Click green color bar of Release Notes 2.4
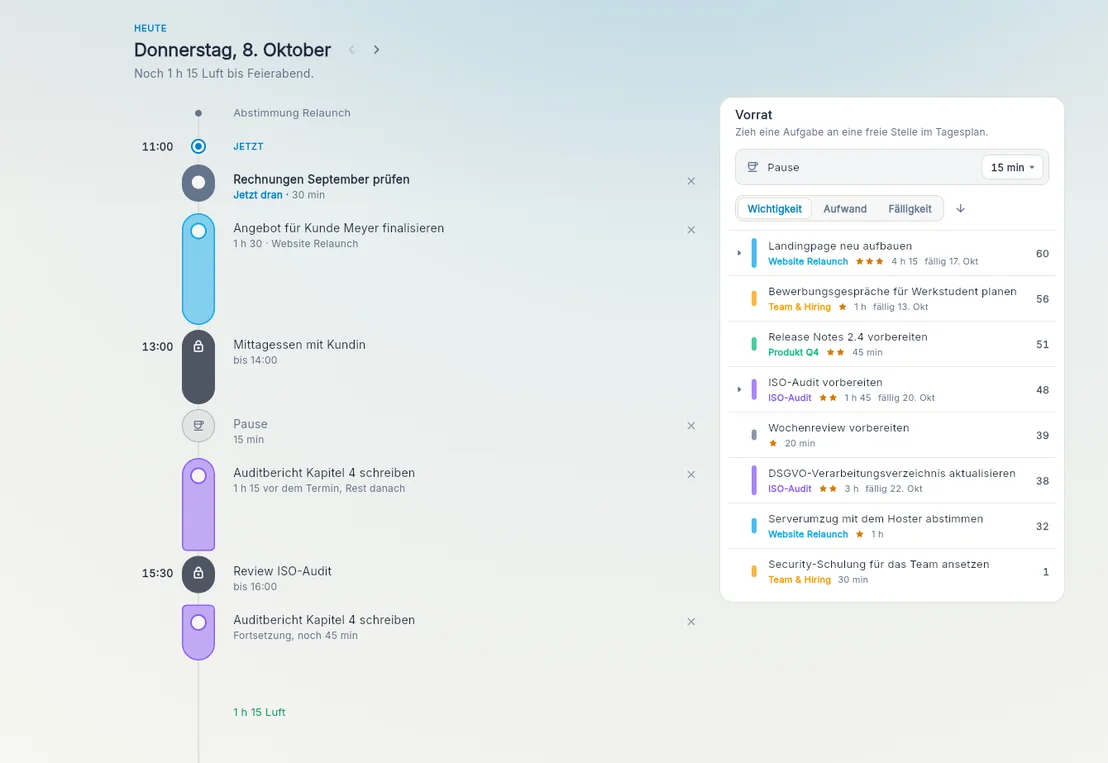 pos(754,344)
